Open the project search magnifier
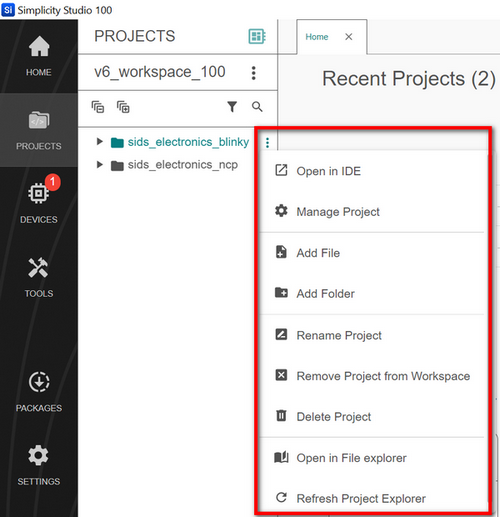 [257, 107]
